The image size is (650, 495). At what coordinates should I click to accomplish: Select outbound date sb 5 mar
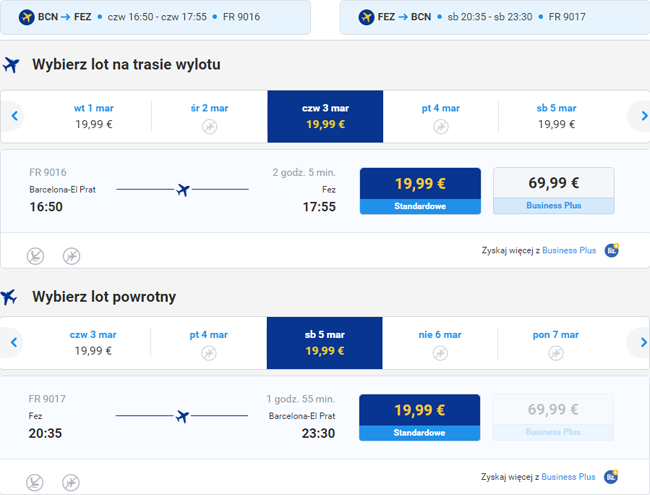[556, 117]
